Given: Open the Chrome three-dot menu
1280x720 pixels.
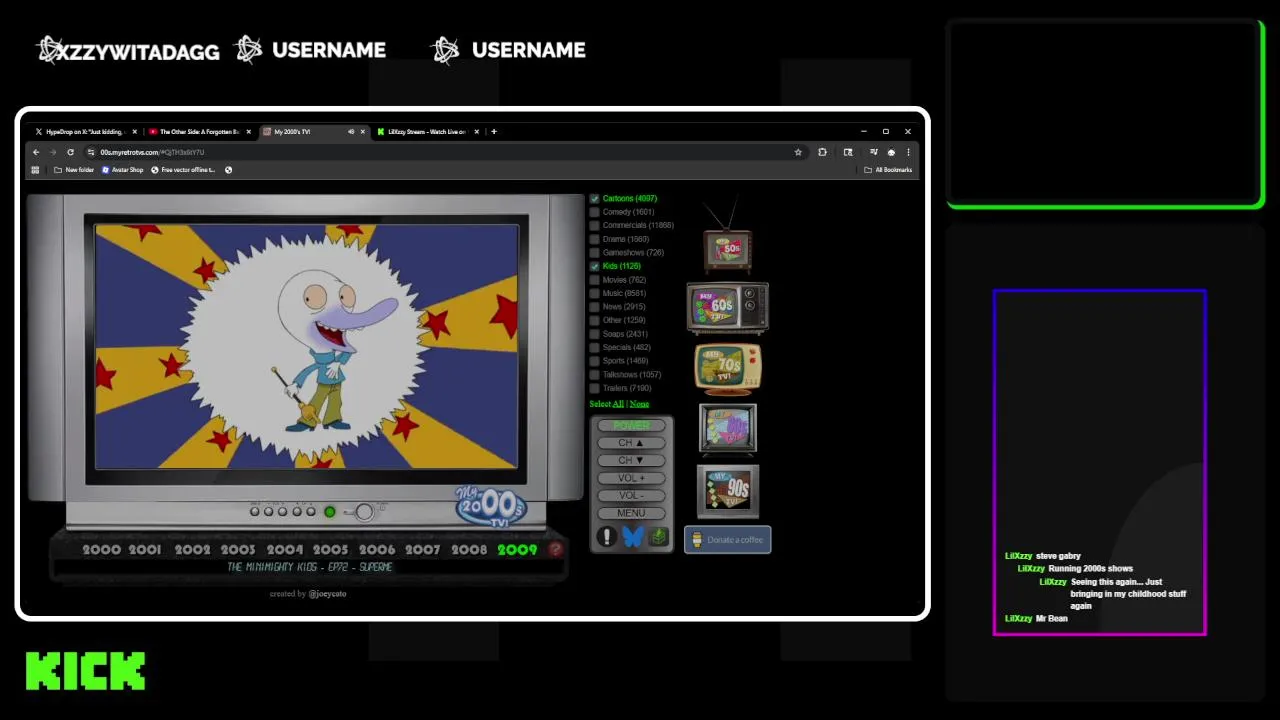Looking at the screenshot, I should (908, 152).
